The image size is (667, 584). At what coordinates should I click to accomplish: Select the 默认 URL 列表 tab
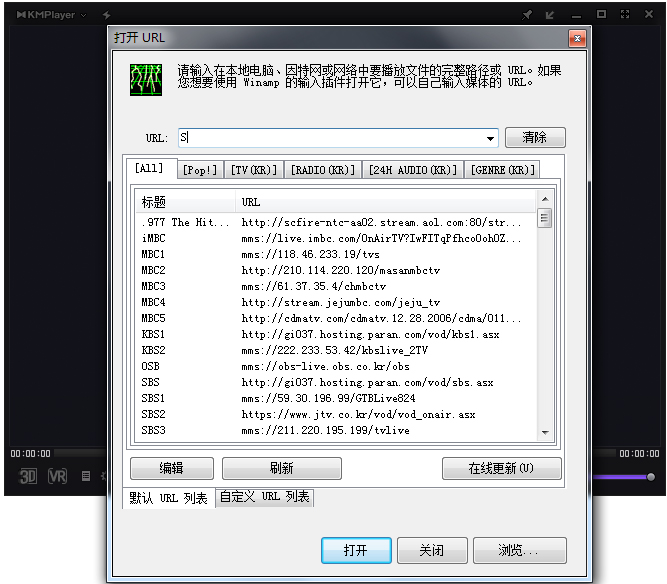click(x=168, y=498)
